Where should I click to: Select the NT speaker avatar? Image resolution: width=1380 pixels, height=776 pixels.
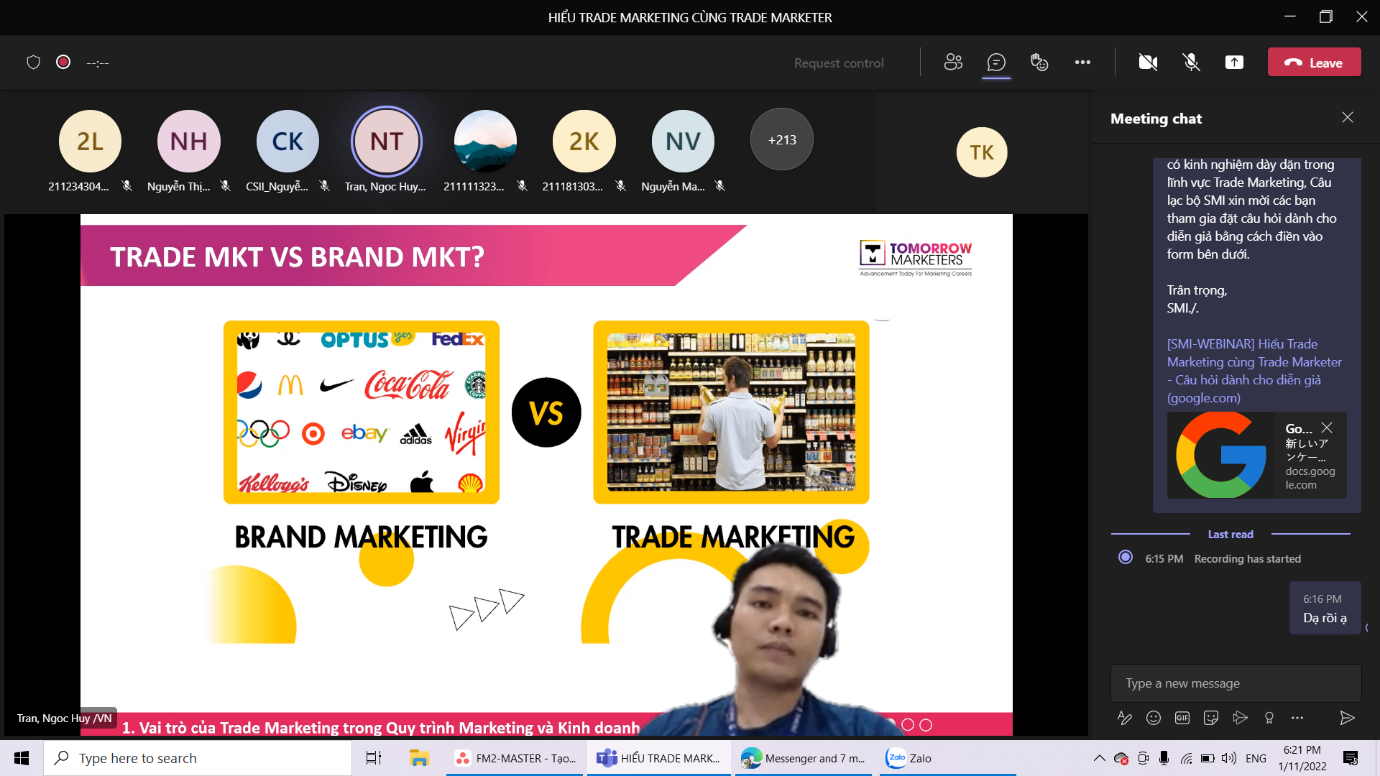coord(386,141)
